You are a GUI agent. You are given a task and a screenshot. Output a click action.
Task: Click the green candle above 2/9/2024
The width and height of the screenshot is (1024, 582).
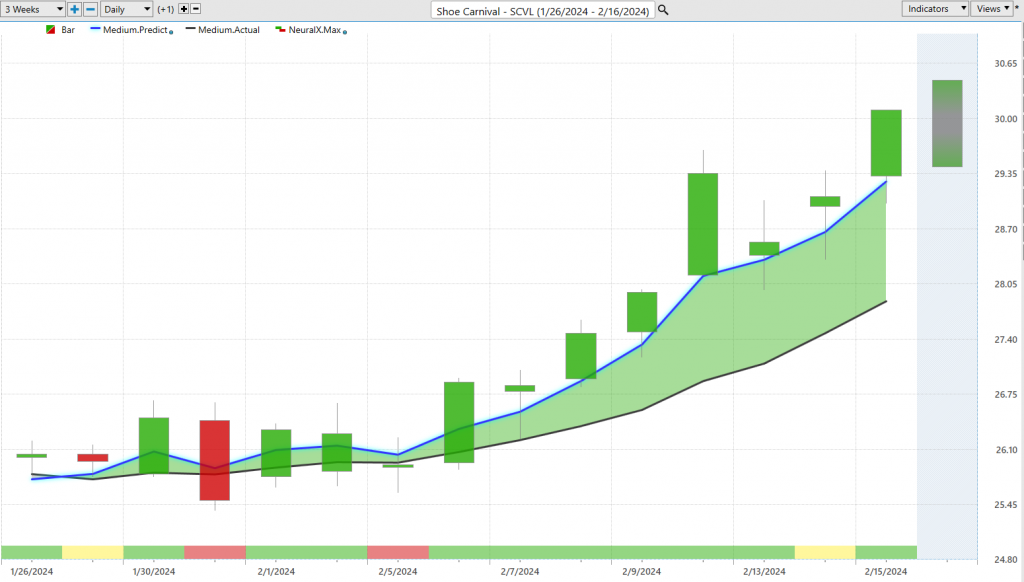click(x=642, y=312)
